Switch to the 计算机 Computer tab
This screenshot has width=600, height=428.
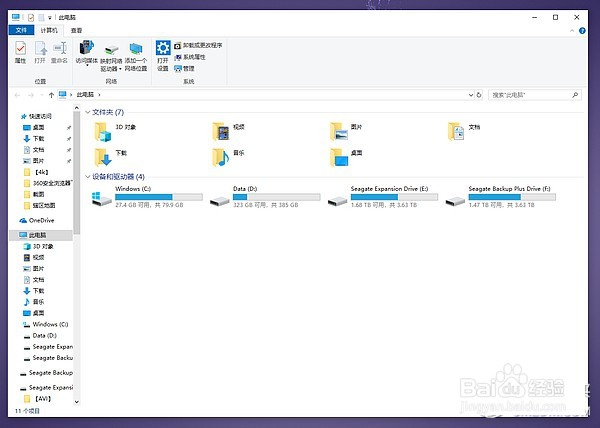point(49,30)
